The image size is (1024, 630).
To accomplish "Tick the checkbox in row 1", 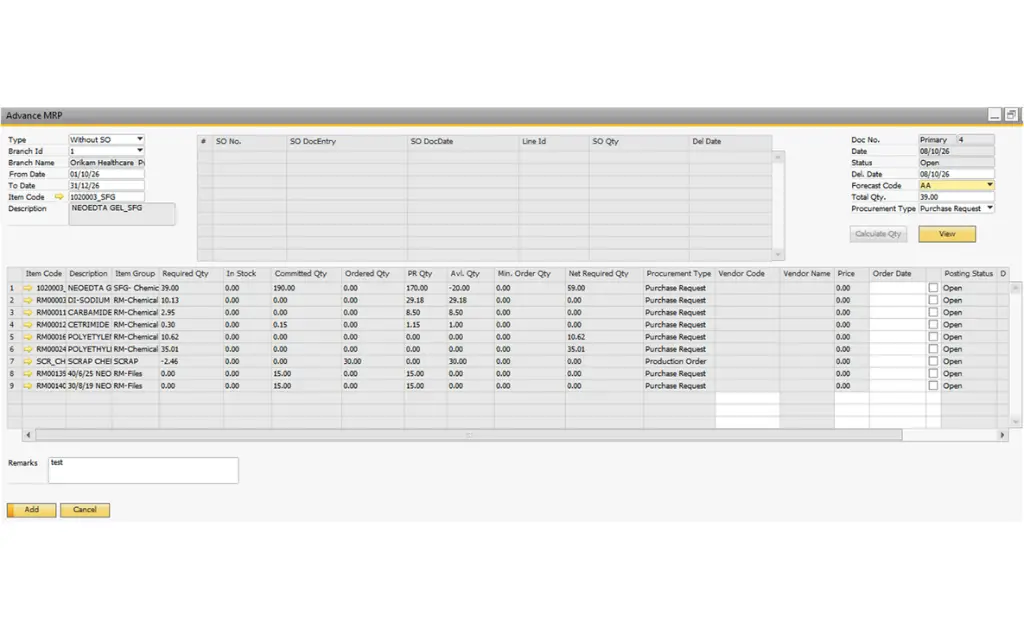I will [x=933, y=288].
